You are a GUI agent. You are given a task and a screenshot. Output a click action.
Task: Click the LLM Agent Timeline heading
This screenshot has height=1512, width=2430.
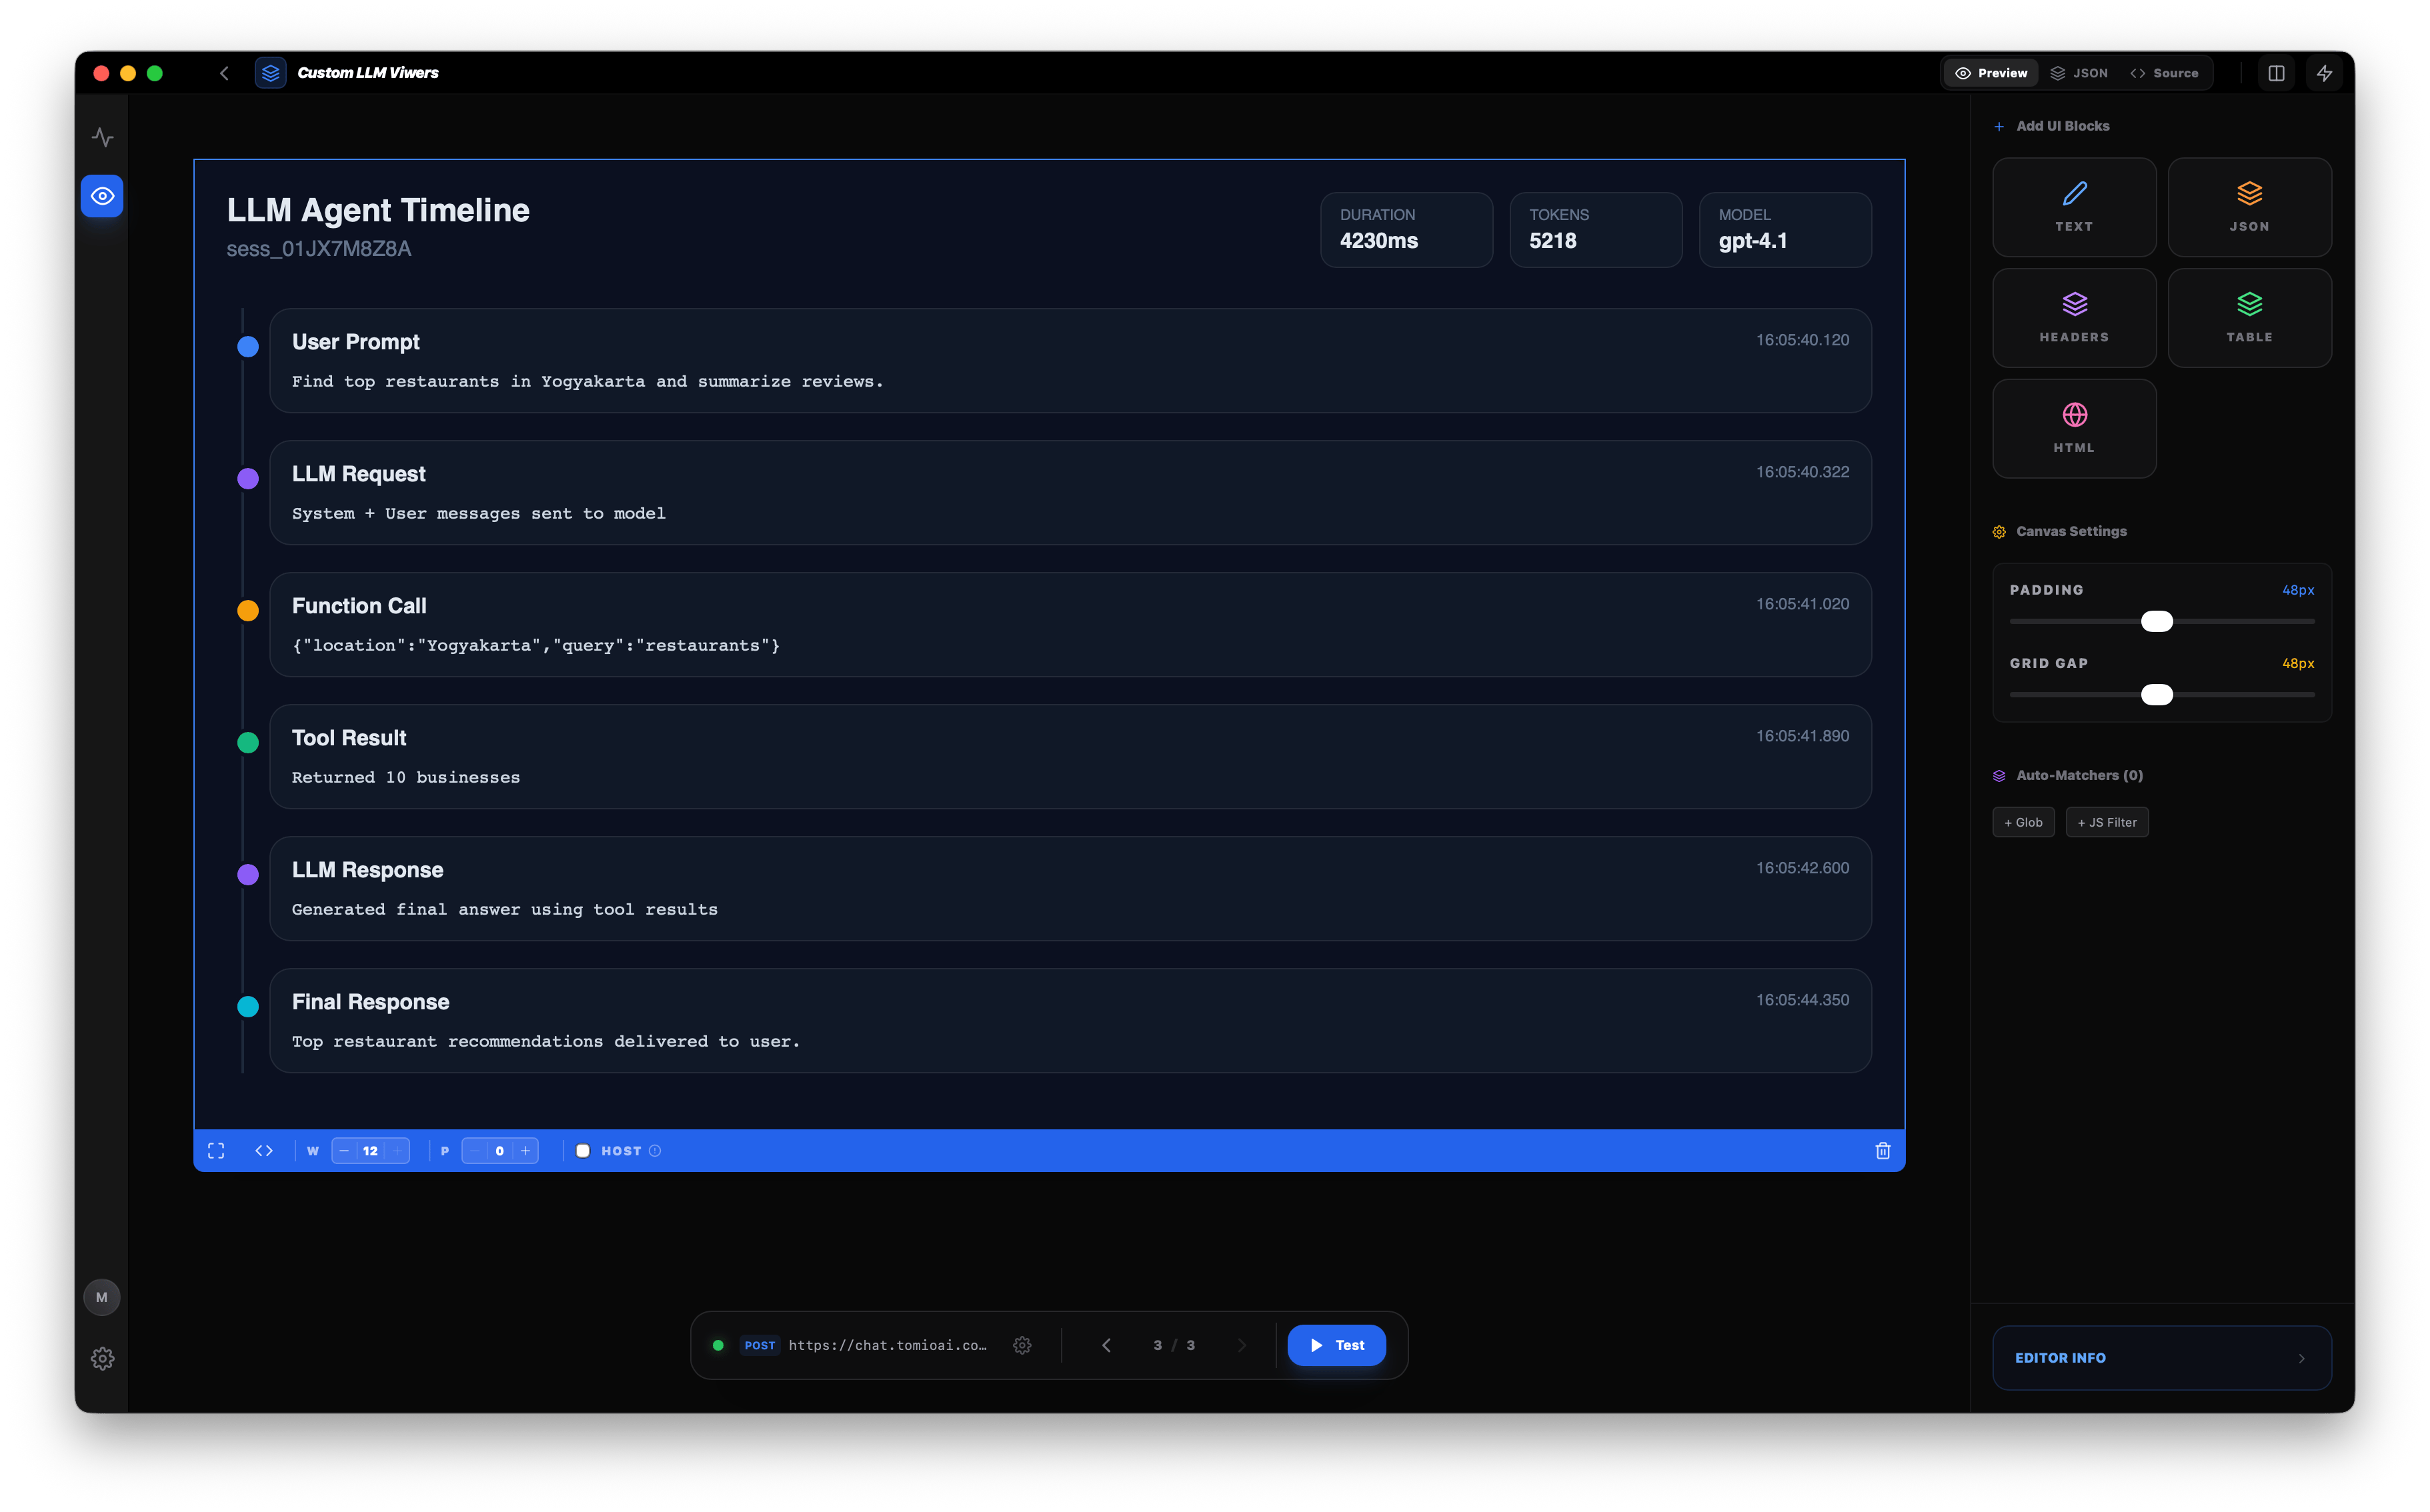click(x=378, y=210)
